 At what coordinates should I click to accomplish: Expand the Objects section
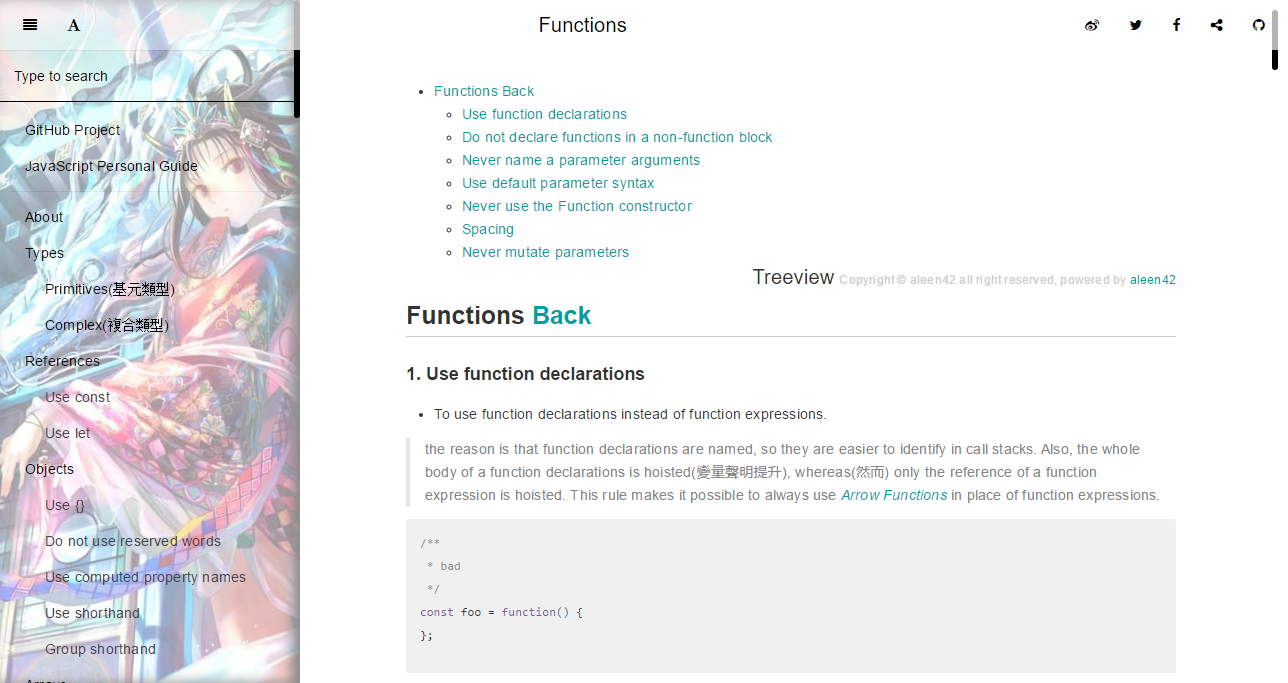(x=49, y=469)
